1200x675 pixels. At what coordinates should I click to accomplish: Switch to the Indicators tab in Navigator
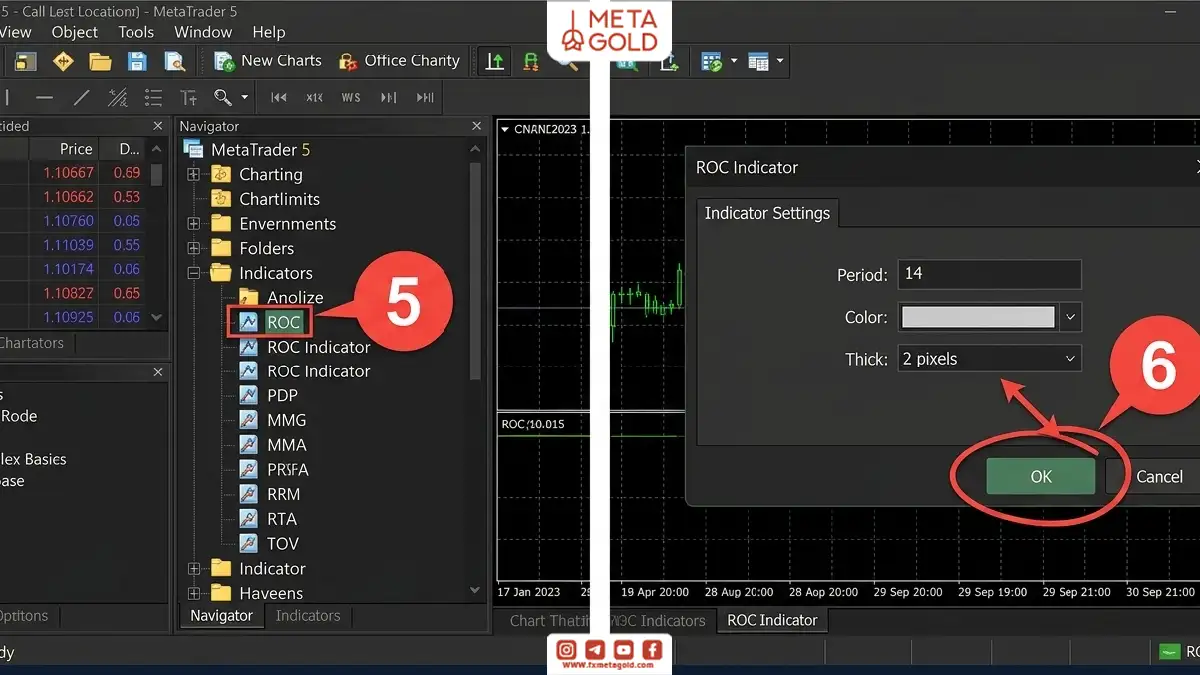[x=308, y=616]
